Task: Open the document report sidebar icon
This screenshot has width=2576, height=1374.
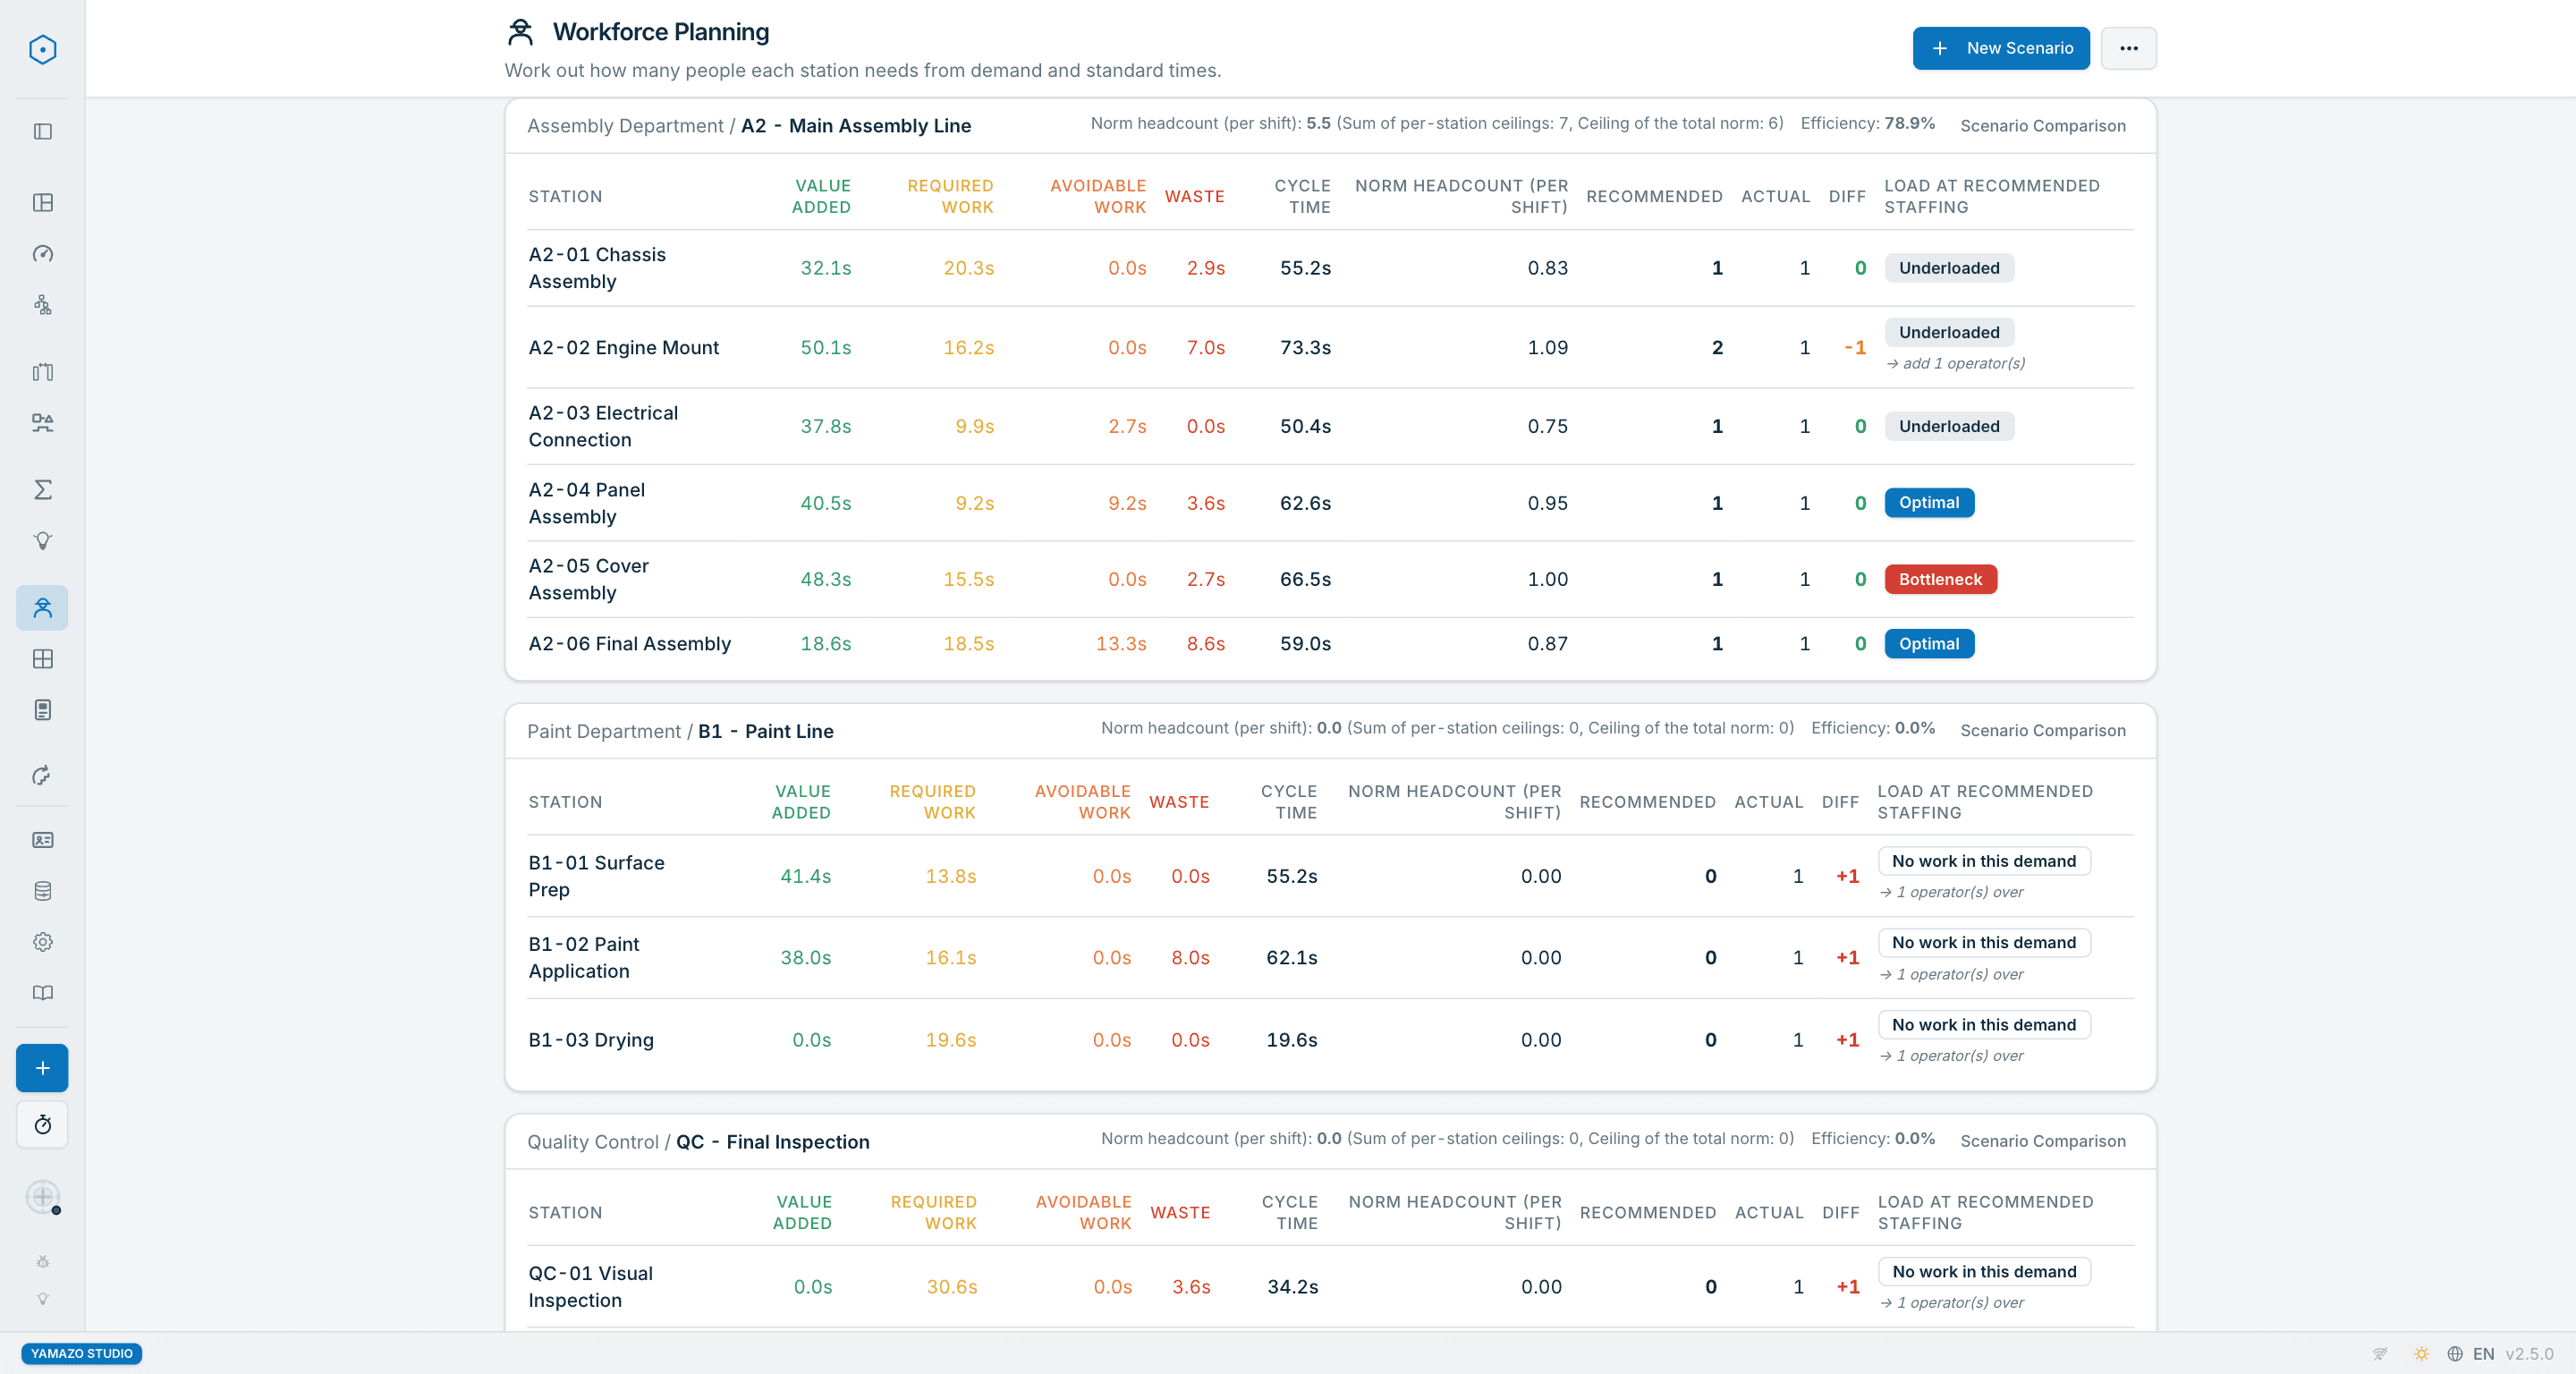Action: [42, 709]
